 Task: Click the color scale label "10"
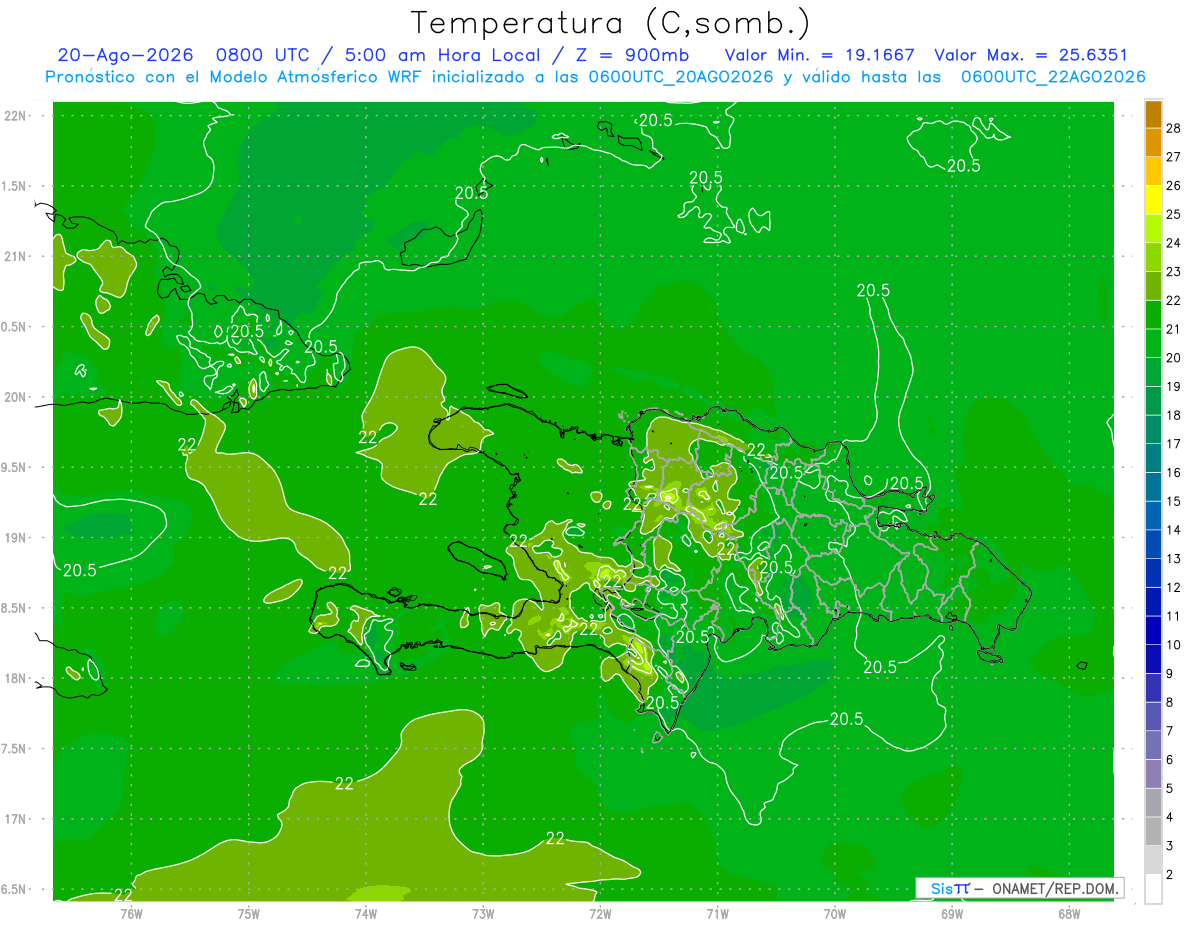coord(1174,645)
